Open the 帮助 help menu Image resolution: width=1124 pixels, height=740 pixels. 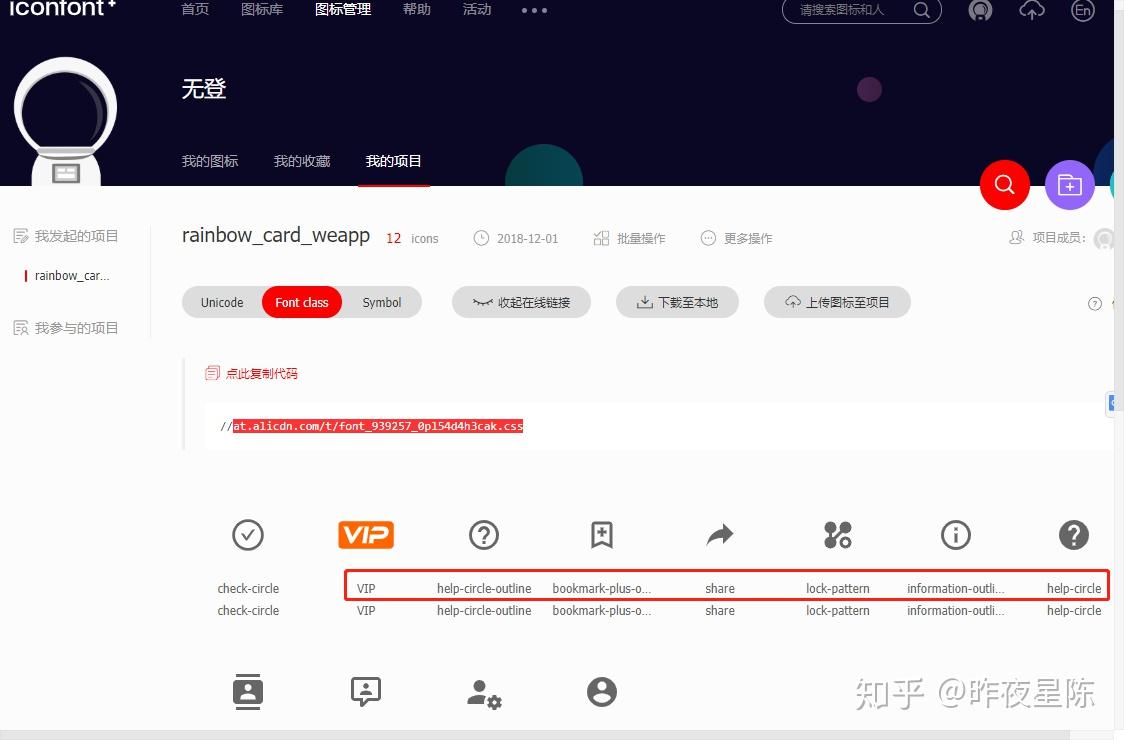click(416, 9)
